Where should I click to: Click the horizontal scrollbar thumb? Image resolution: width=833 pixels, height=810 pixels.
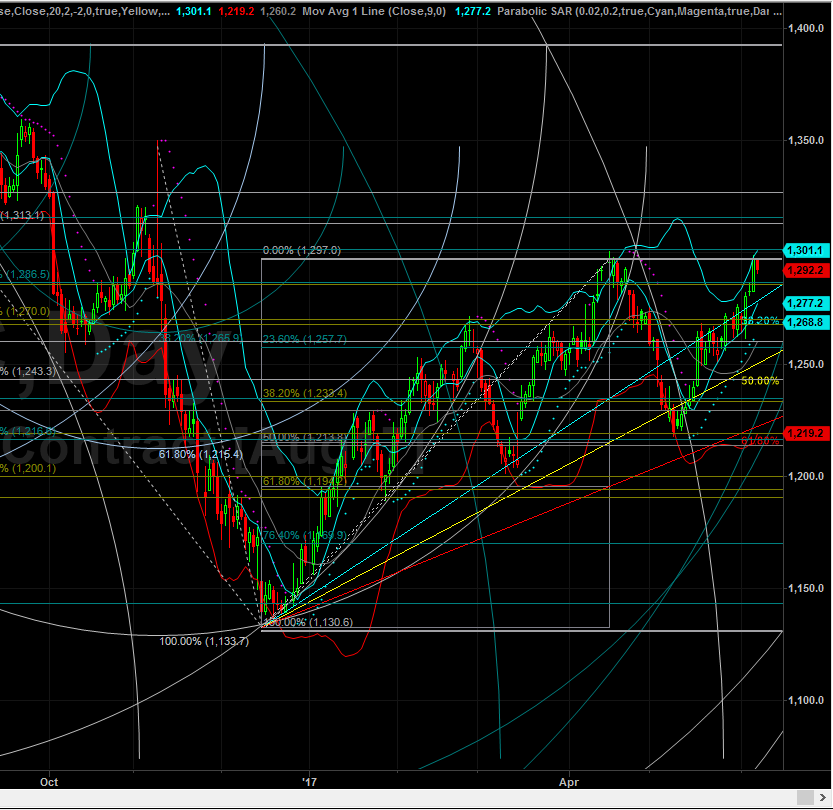click(x=805, y=797)
